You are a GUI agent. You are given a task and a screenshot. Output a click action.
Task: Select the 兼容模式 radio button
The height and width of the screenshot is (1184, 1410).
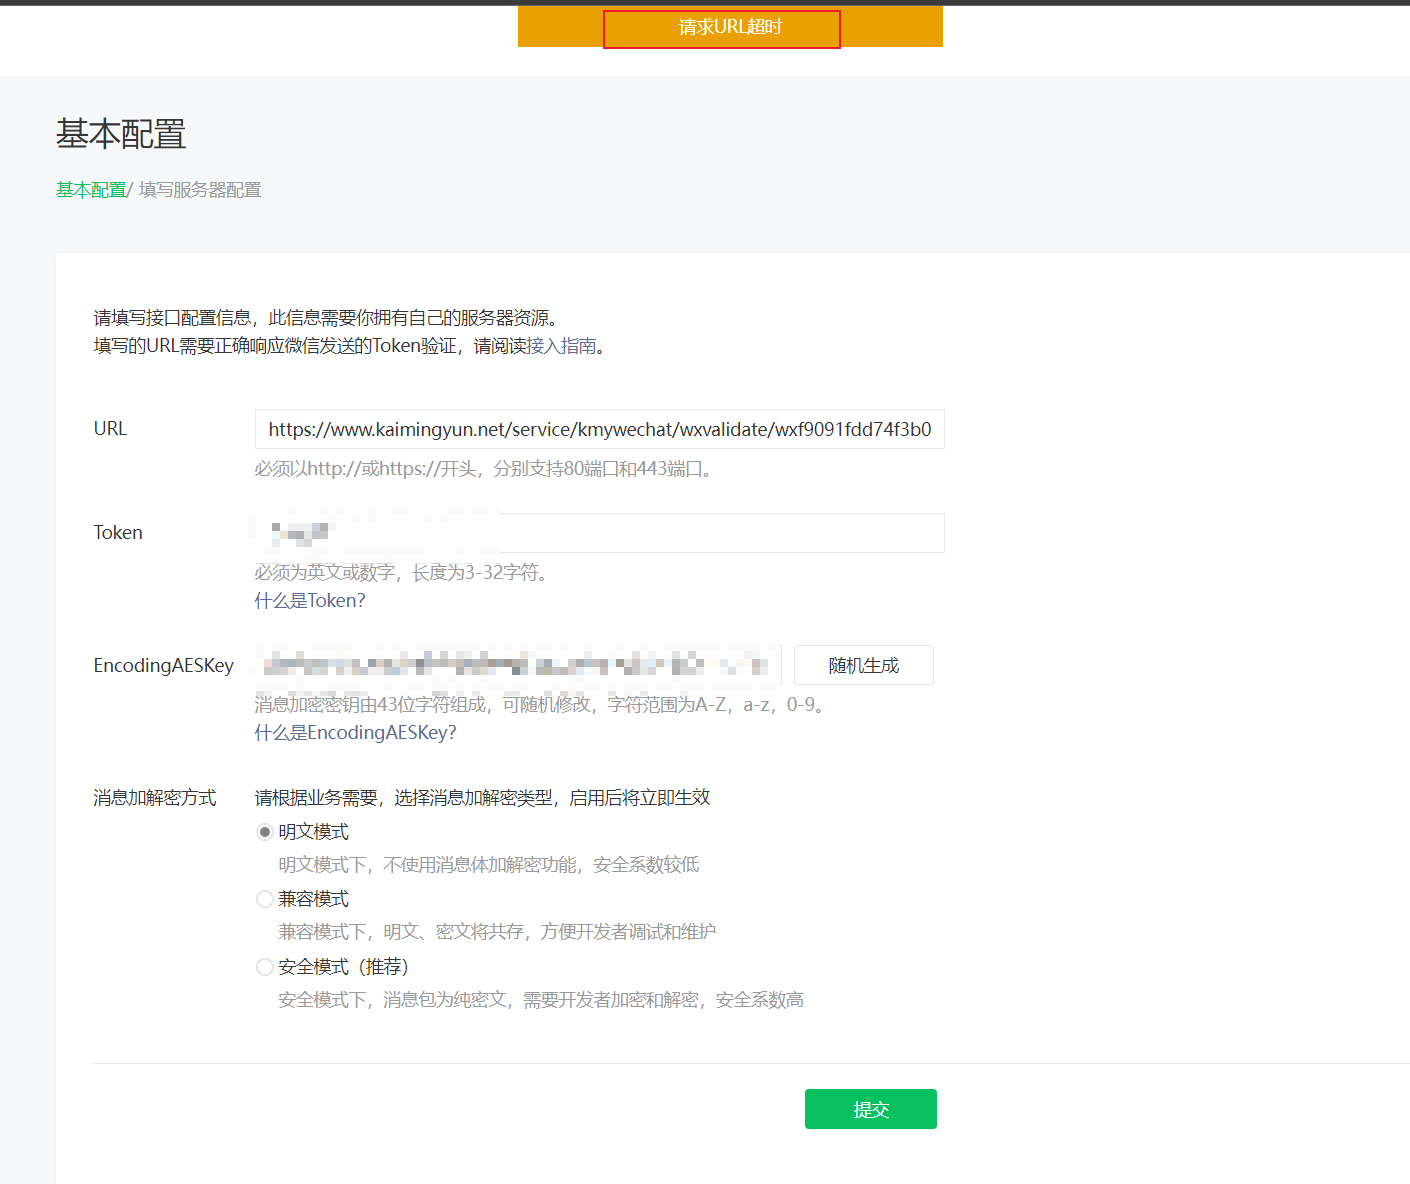[265, 899]
